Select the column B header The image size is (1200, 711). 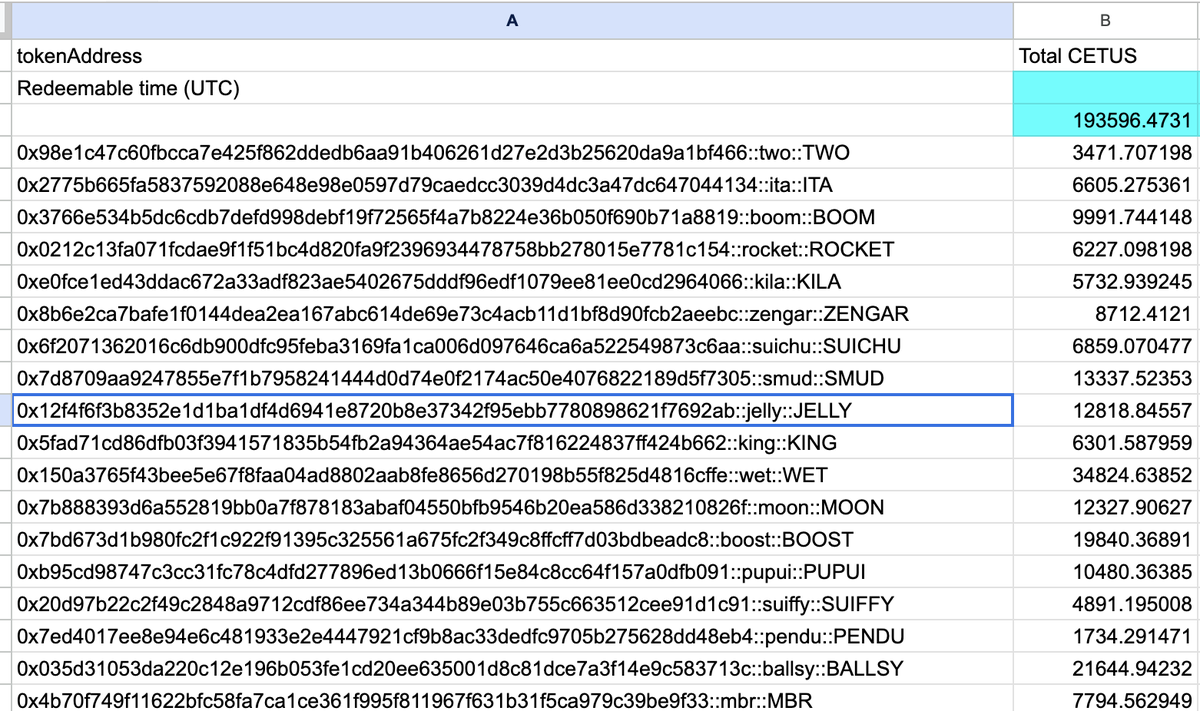1106,20
